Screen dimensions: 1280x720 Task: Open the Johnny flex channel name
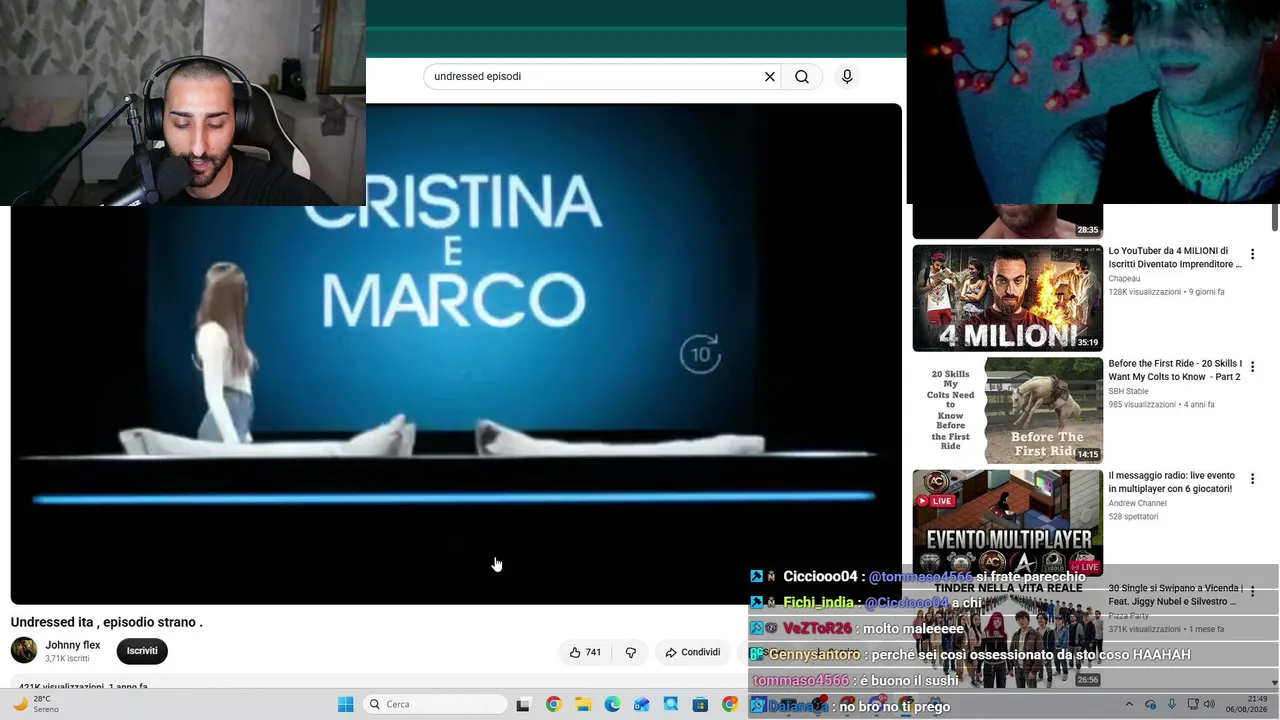[73, 645]
